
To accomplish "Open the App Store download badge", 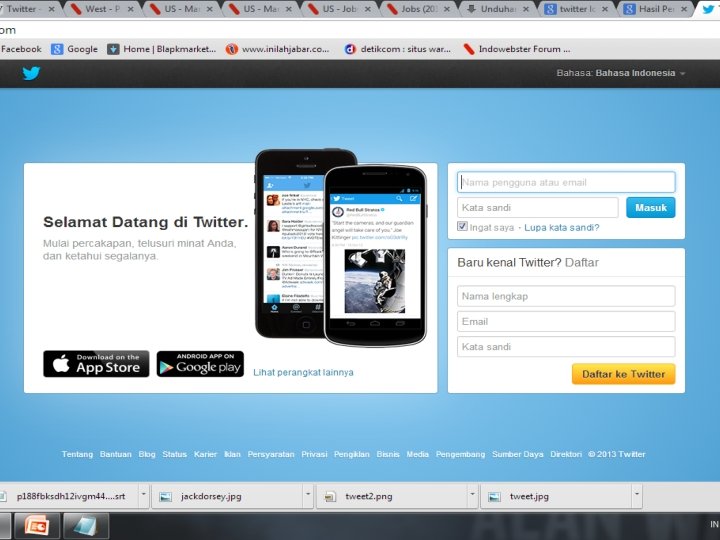I will [96, 364].
